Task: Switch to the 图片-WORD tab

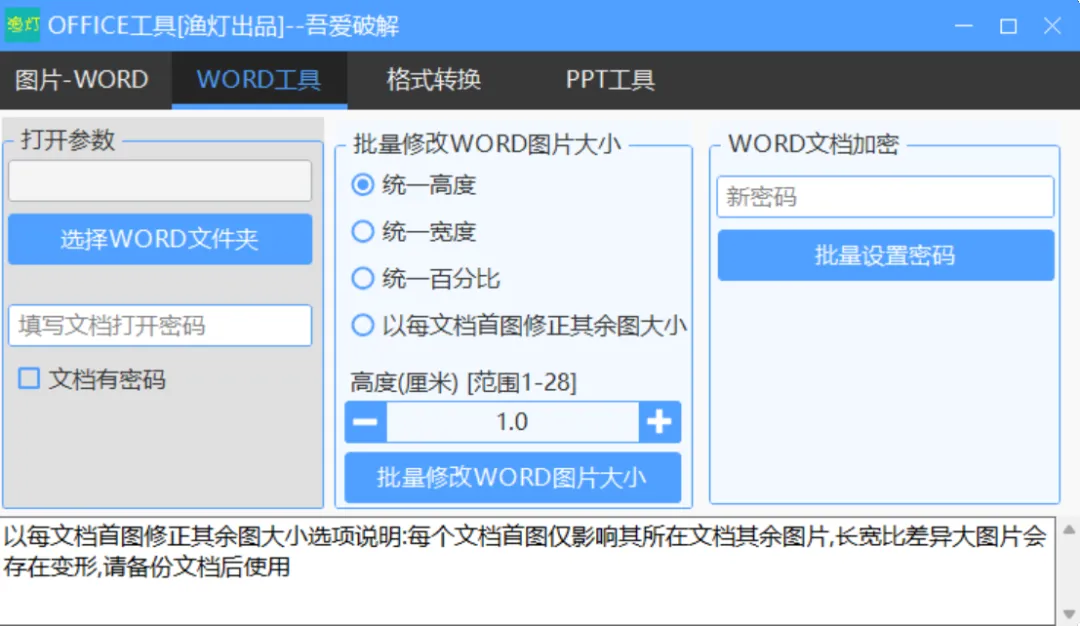Action: click(x=82, y=80)
